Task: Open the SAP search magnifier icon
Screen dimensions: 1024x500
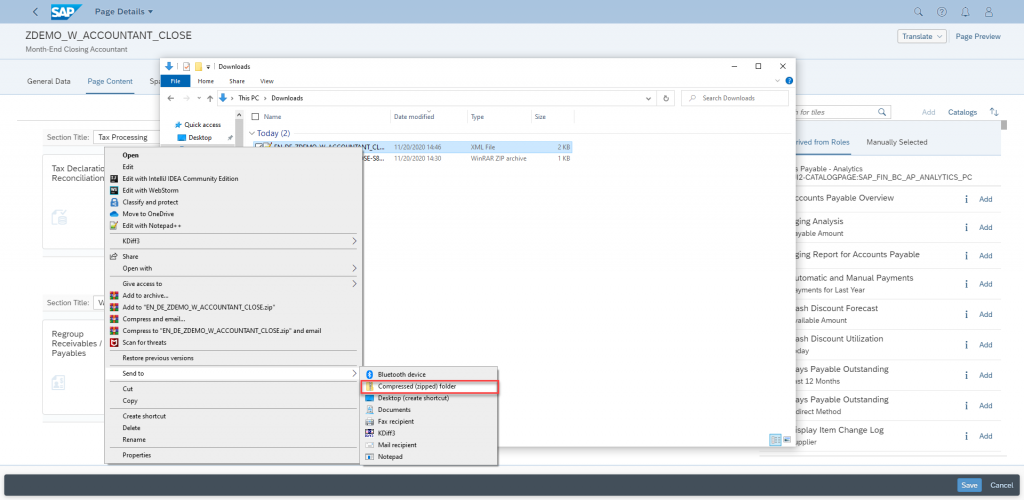Action: (918, 12)
